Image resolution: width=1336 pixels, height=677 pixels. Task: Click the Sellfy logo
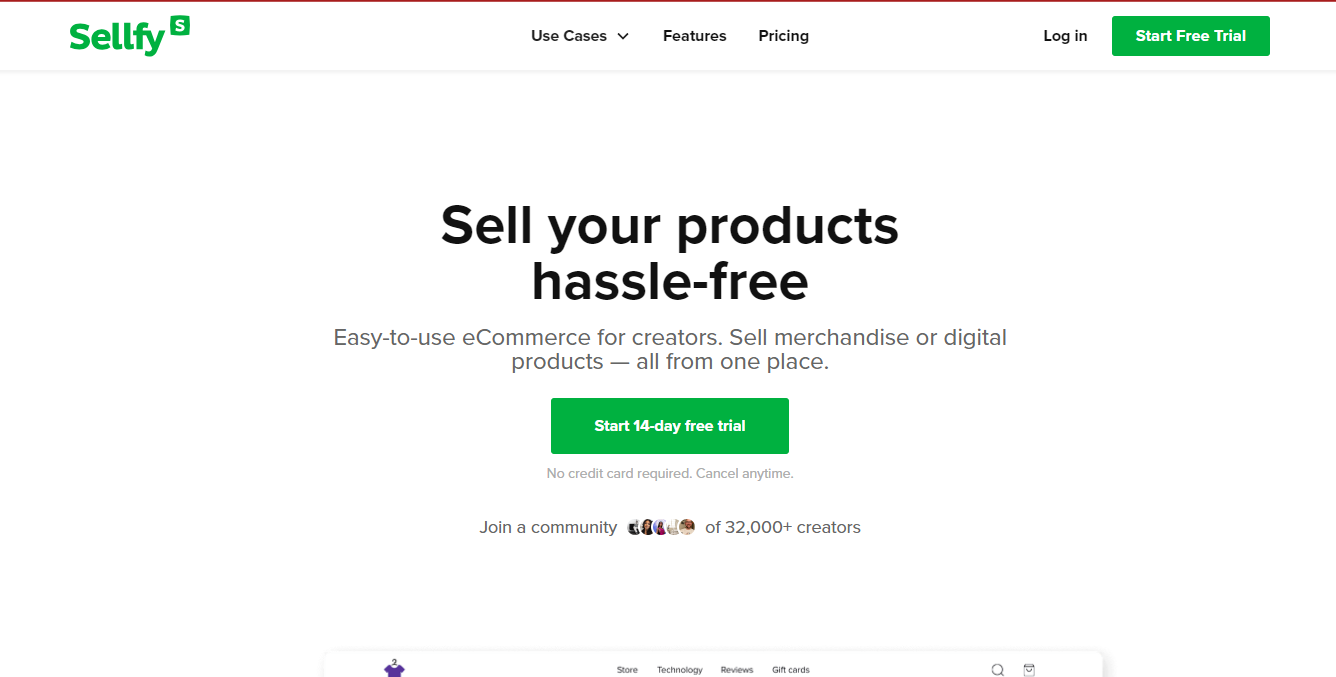point(117,37)
